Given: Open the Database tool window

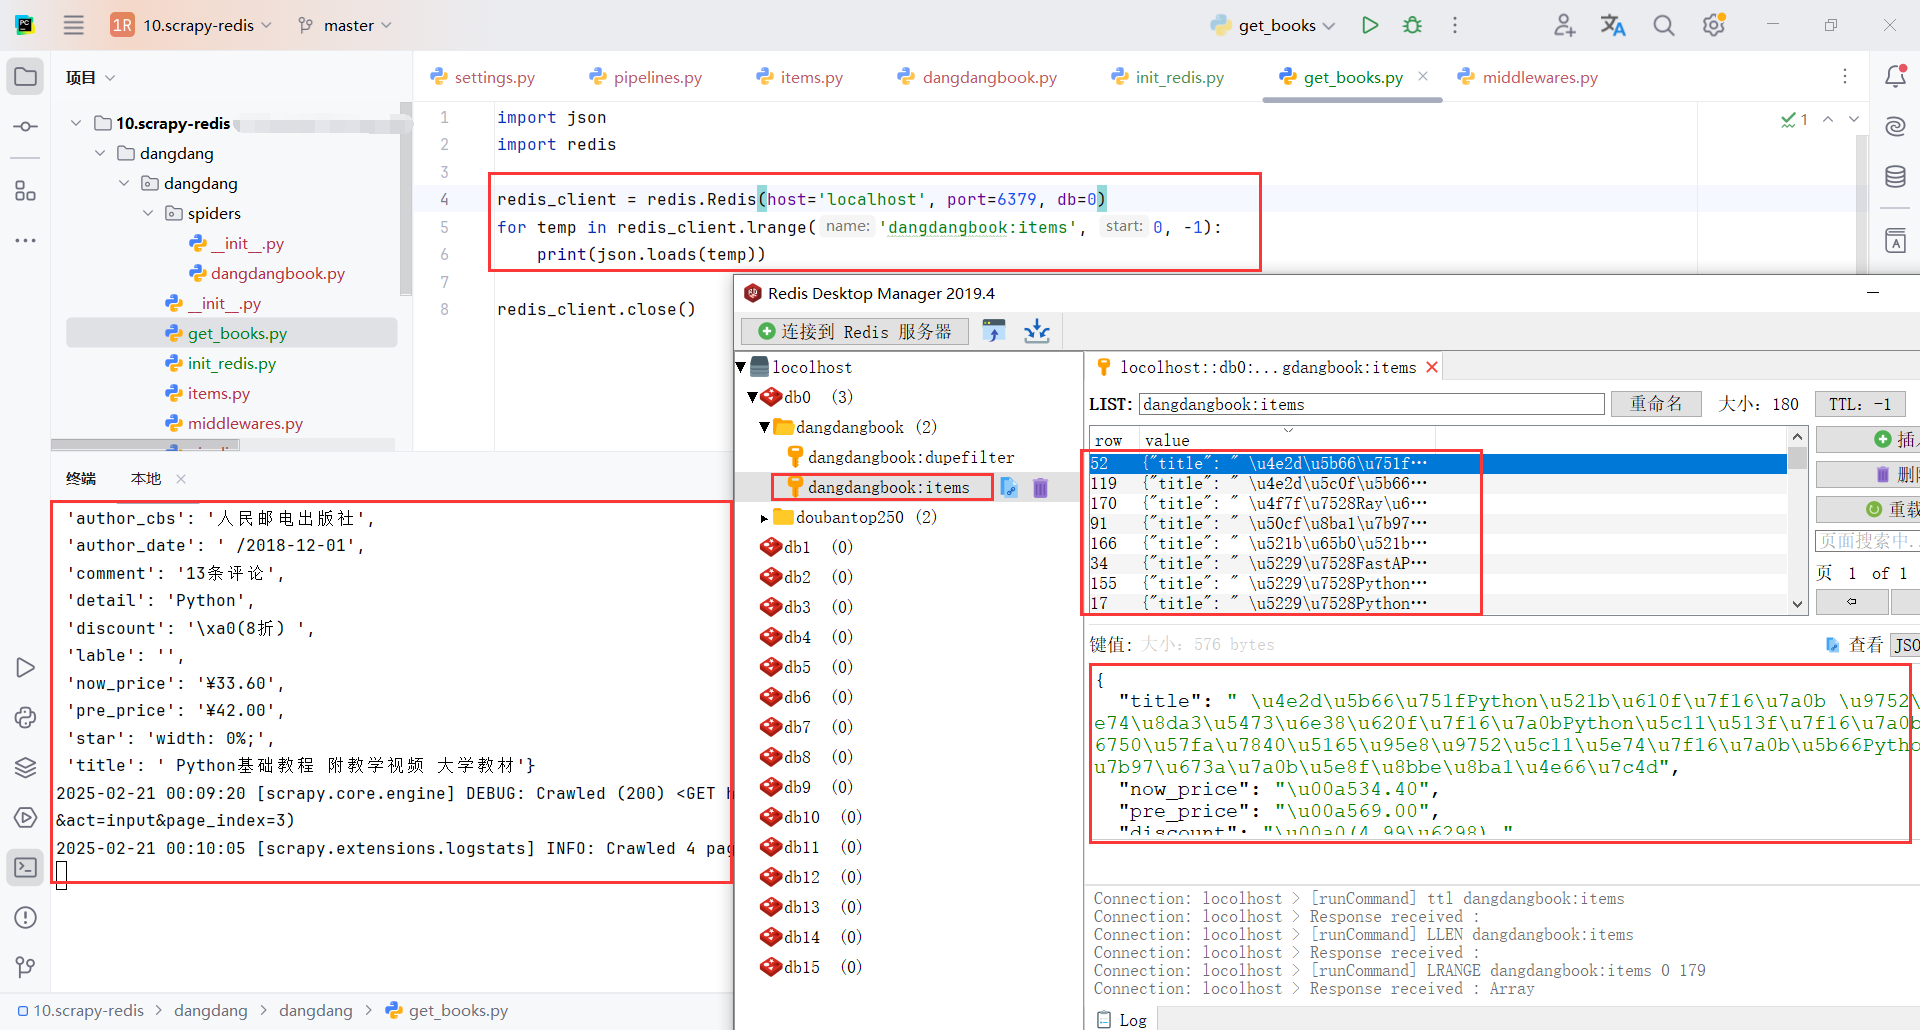Looking at the screenshot, I should click(1895, 177).
